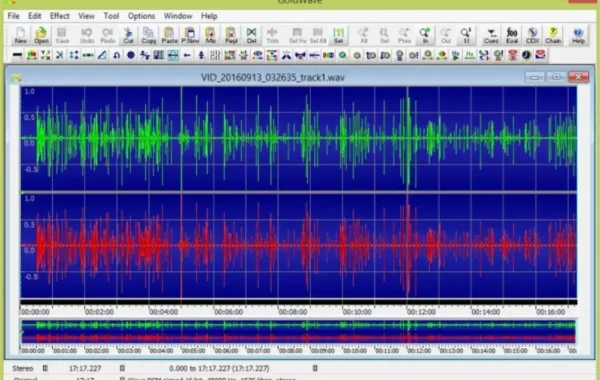Click the black bar effect icon
The width and height of the screenshot is (600, 380).
tap(17, 55)
